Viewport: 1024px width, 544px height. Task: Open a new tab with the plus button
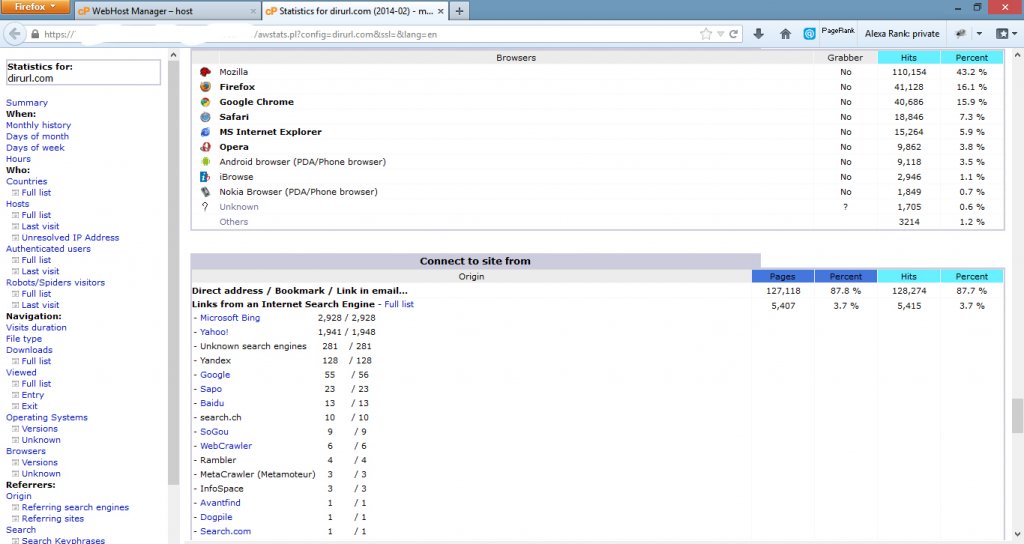(x=459, y=11)
